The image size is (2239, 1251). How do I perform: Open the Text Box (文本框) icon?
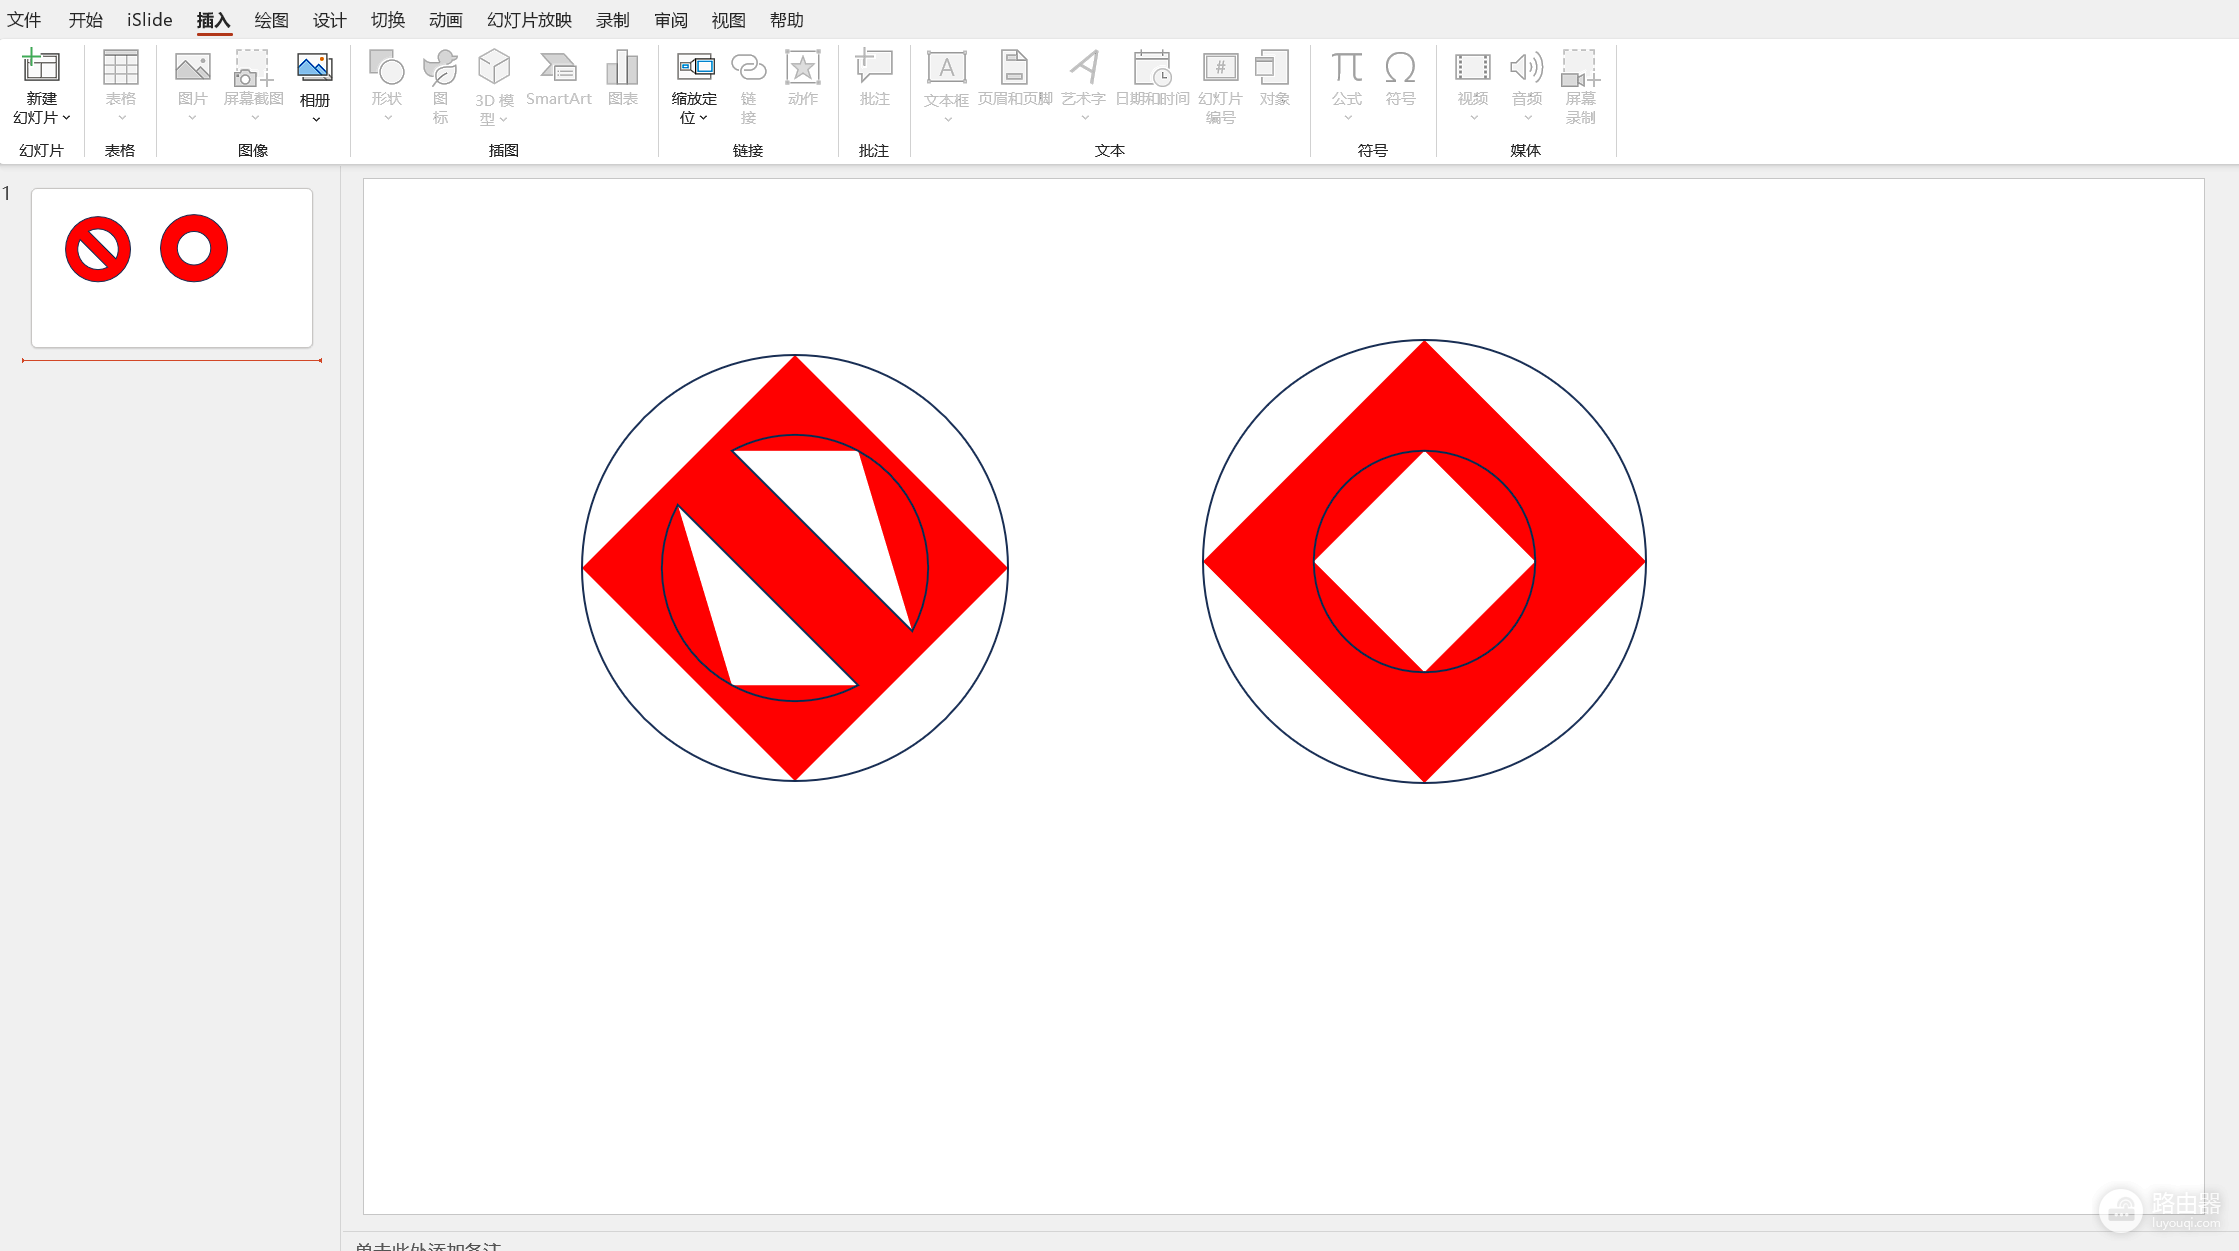click(x=946, y=68)
